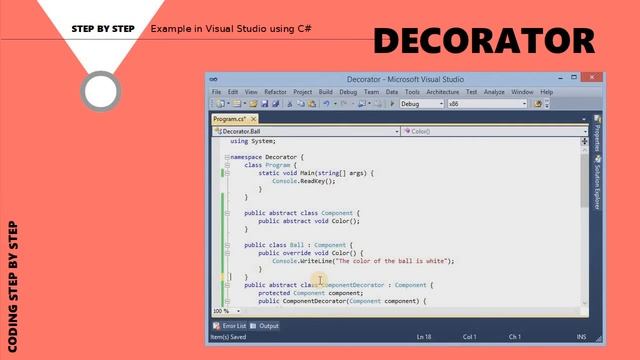Expand the Properties side panel tab
Image resolution: width=640 pixels, height=360 pixels.
[x=597, y=133]
